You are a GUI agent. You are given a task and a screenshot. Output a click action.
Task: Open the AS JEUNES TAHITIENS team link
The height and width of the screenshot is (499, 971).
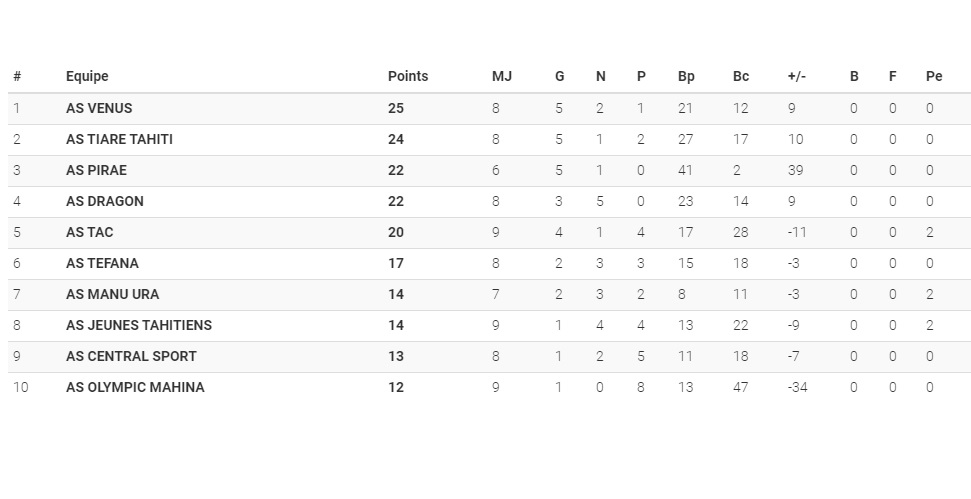tap(139, 325)
